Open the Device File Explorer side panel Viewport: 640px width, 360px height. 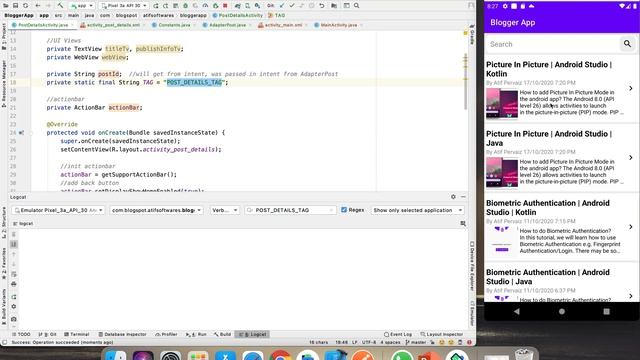point(472,266)
